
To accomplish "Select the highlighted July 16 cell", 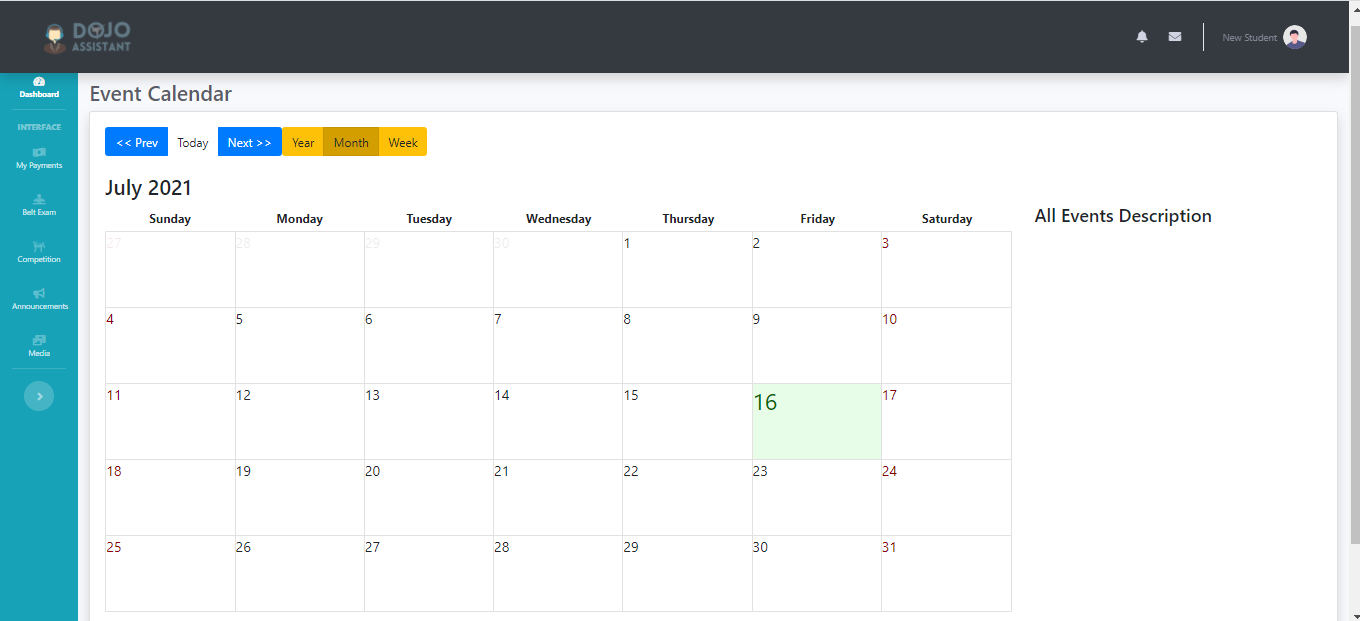I will 816,421.
